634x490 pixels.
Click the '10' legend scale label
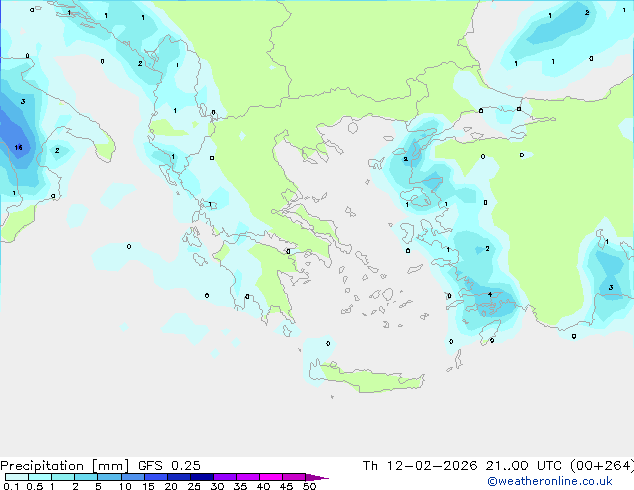click(x=125, y=486)
